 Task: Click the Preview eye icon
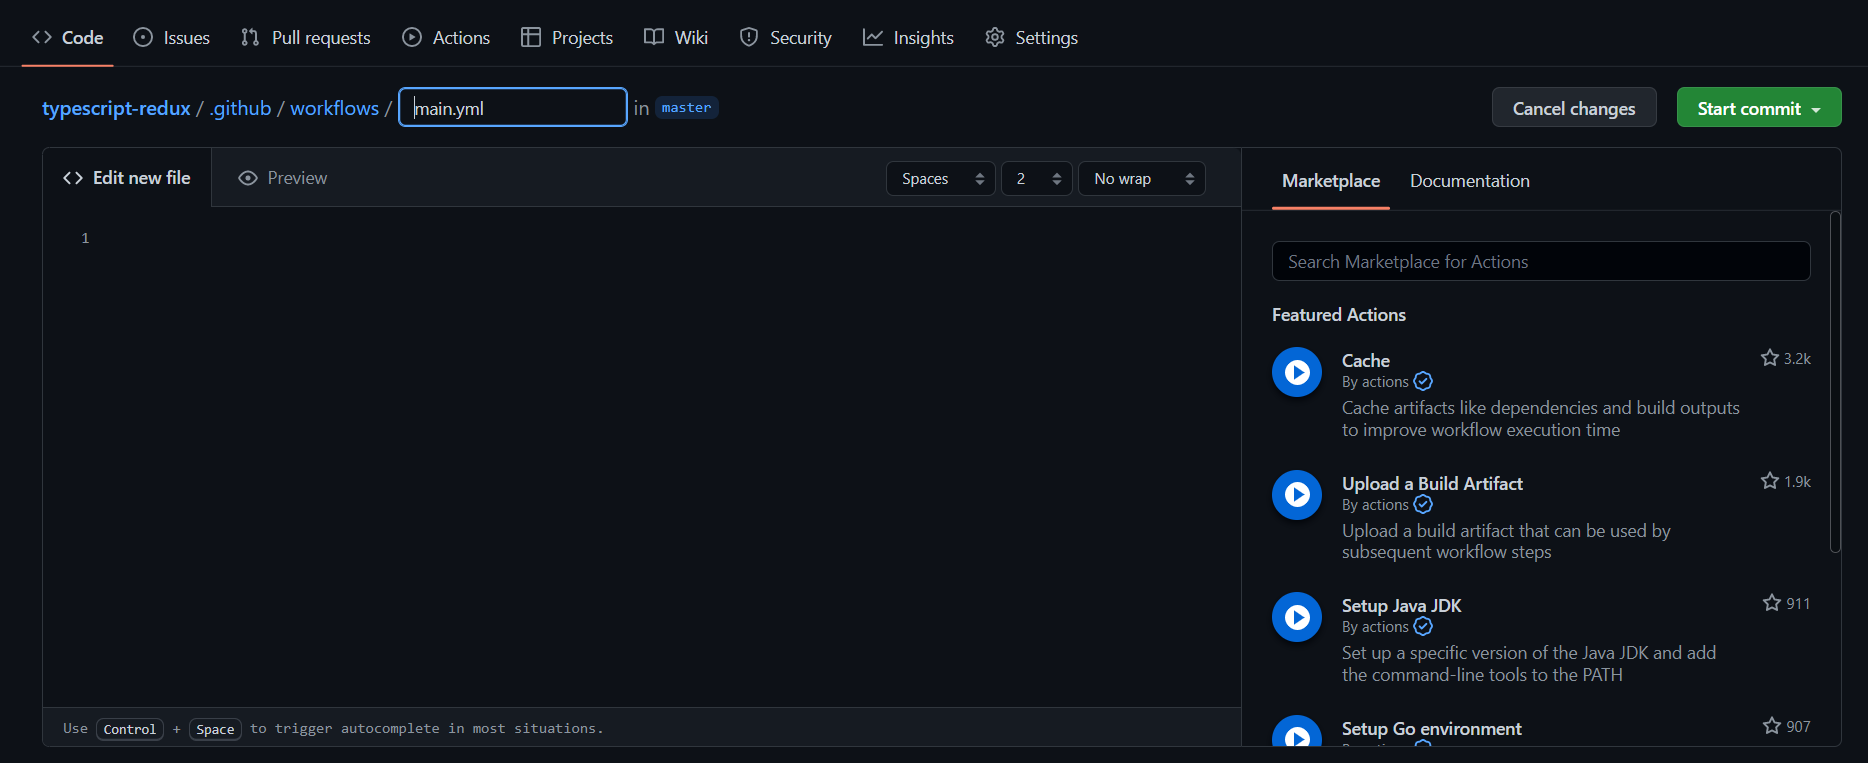click(248, 178)
